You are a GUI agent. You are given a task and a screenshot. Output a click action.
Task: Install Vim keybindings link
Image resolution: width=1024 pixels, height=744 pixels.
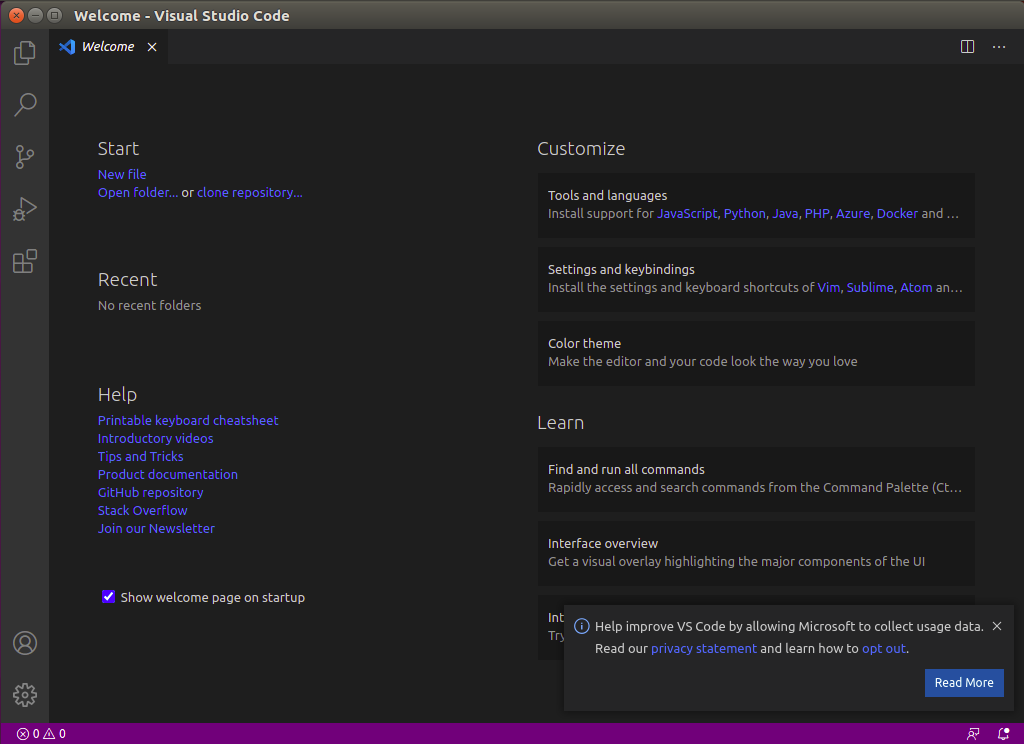point(829,287)
